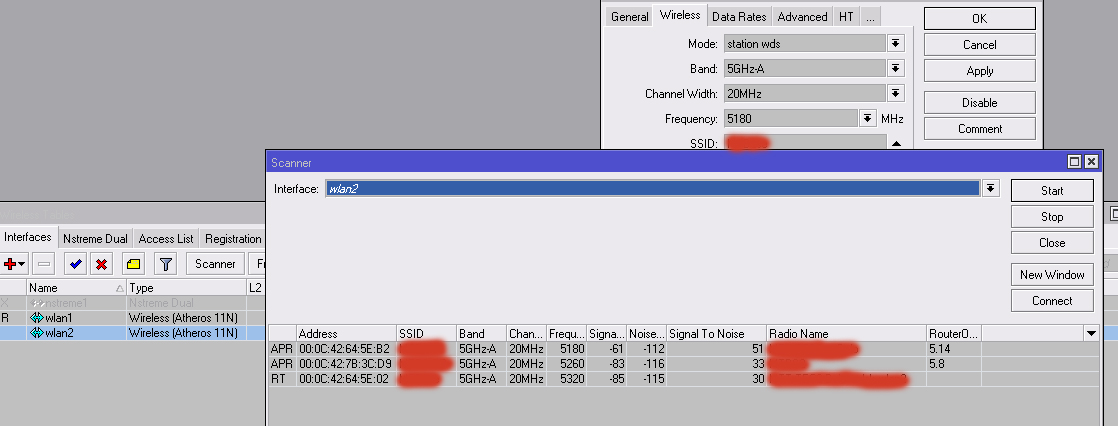Screen dimensions: 1118x426
Task: Click the Disable button
Action: (x=980, y=103)
